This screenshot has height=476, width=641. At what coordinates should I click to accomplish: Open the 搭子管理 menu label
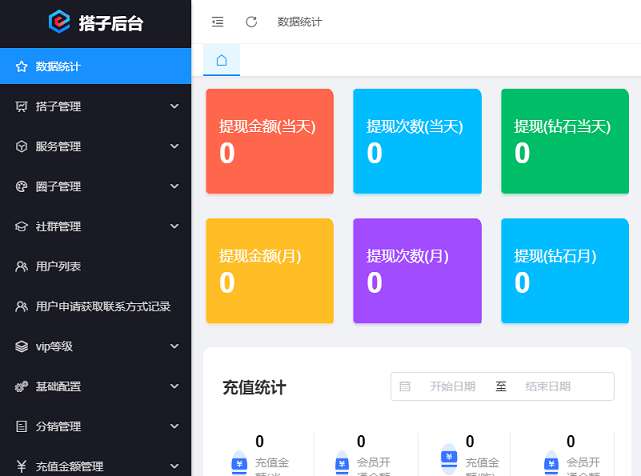pyautogui.click(x=58, y=106)
